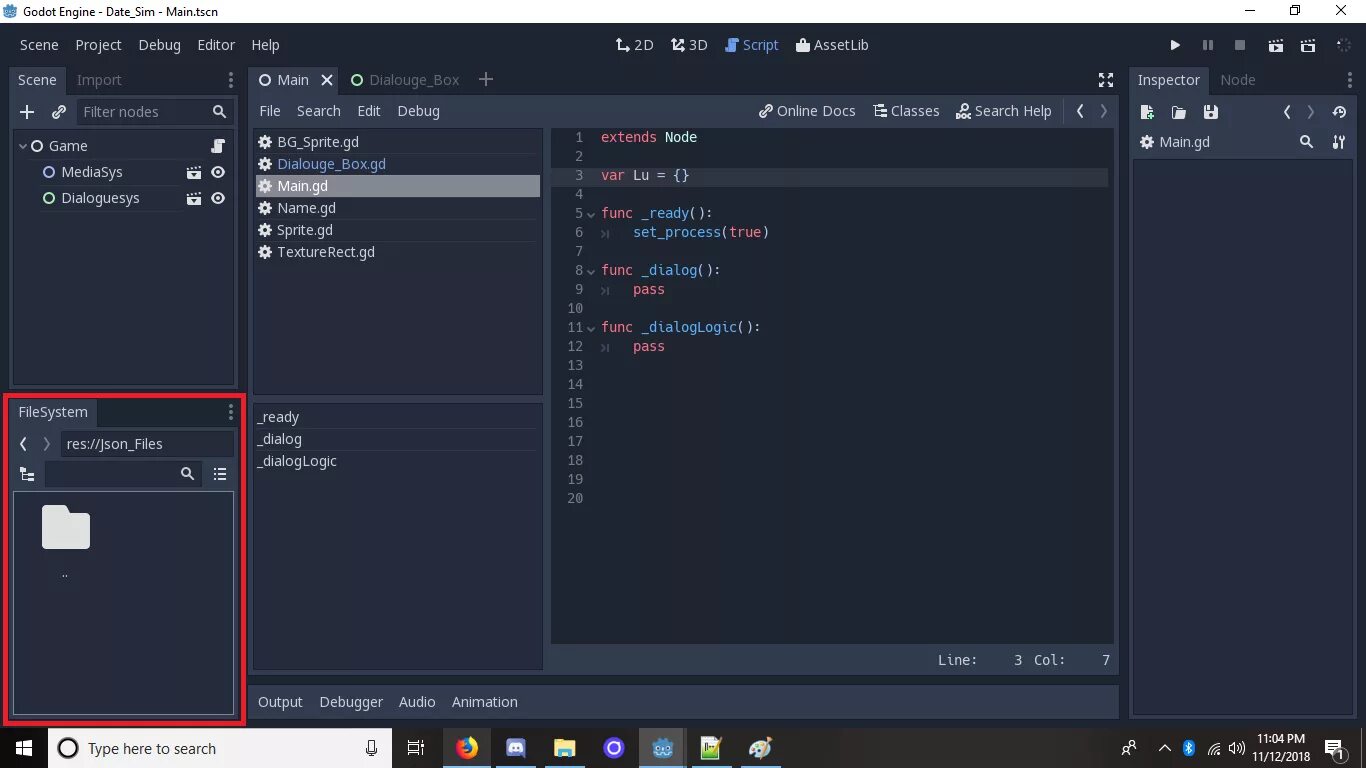Go forward in FileSystem history
This screenshot has height=768, width=1366.
[x=46, y=444]
